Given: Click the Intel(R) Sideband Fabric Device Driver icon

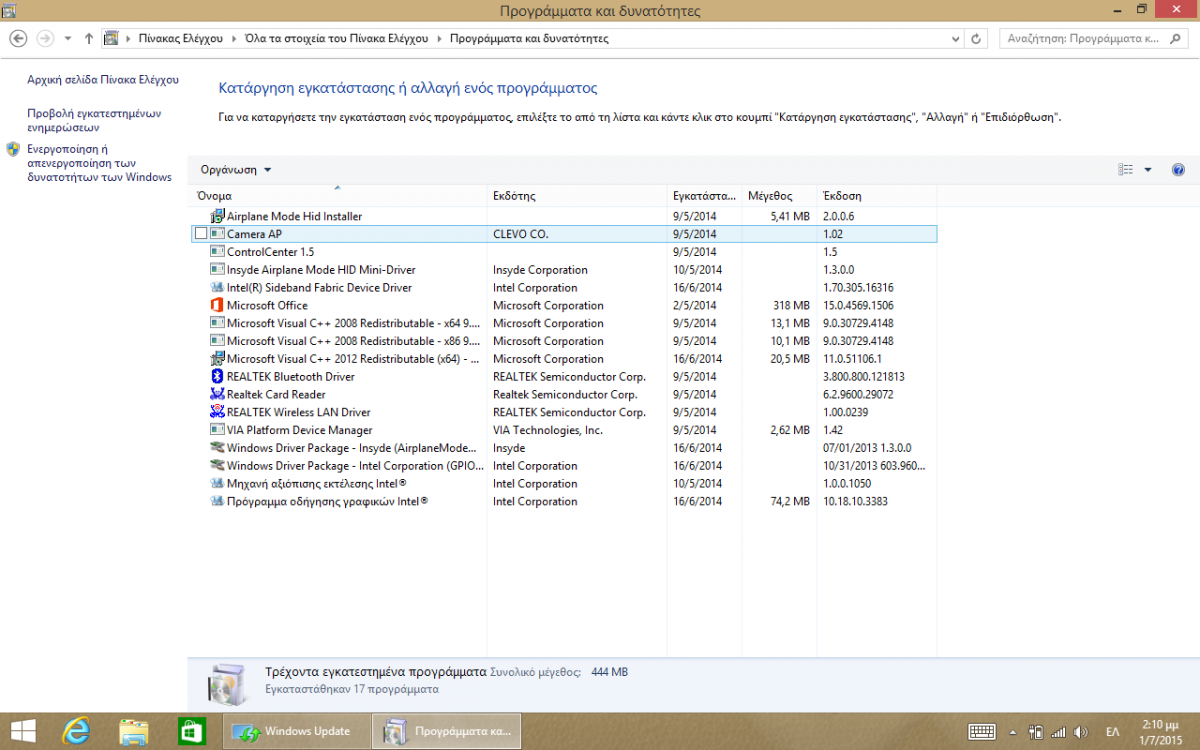Looking at the screenshot, I should coord(218,288).
